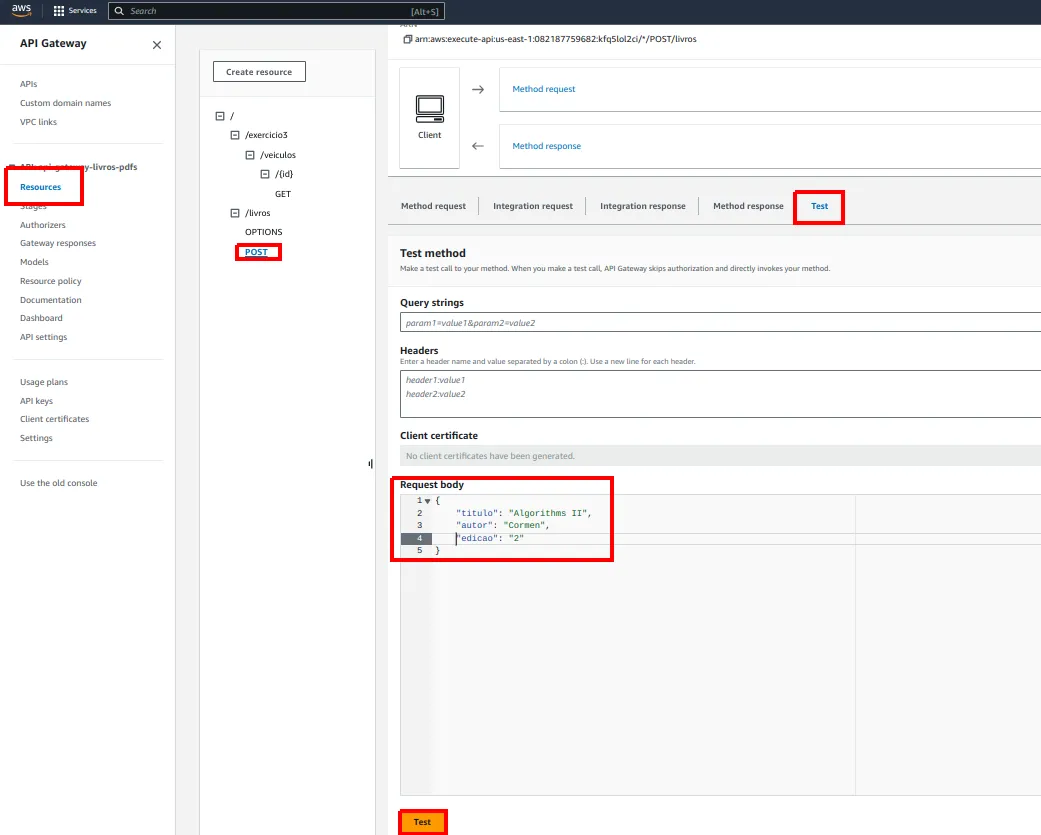The image size is (1041, 835).
Task: Open the Test tab
Action: 819,206
